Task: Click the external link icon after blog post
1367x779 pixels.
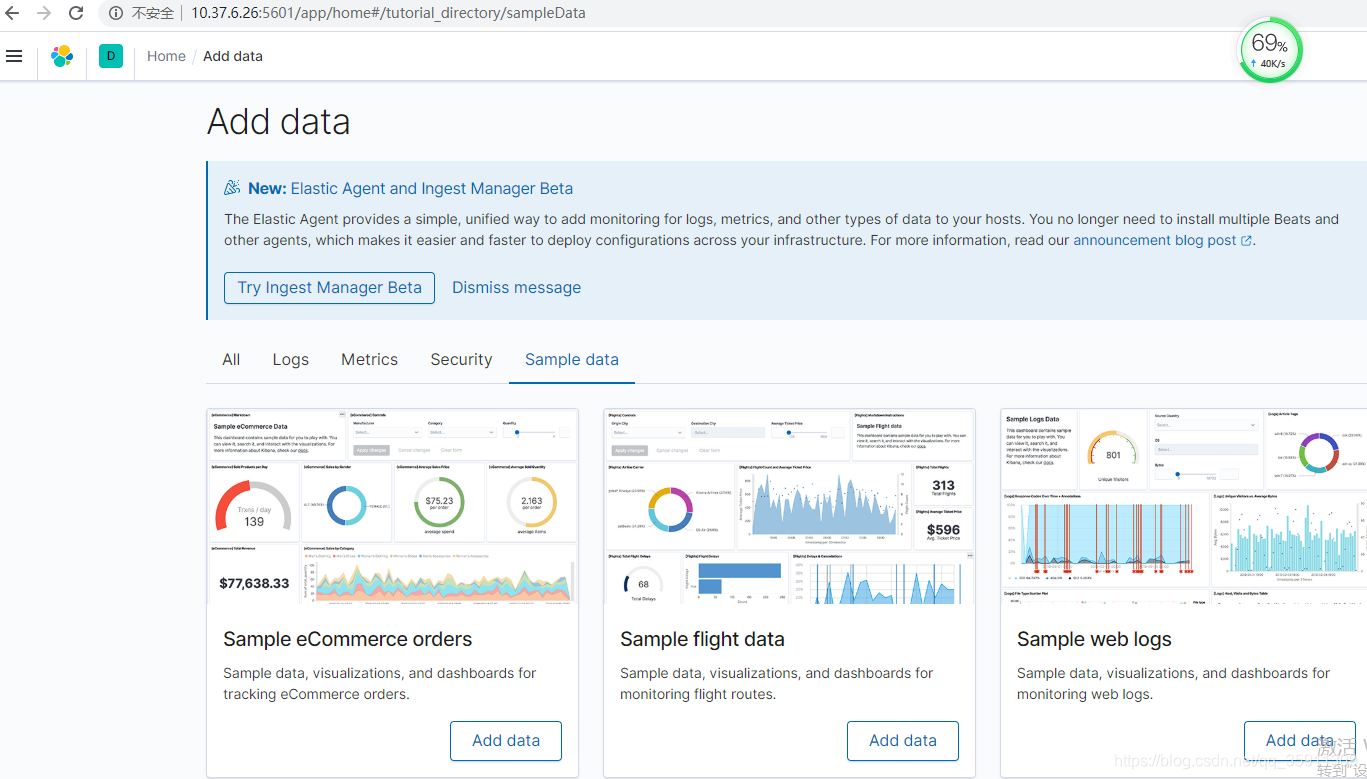Action: [1246, 241]
